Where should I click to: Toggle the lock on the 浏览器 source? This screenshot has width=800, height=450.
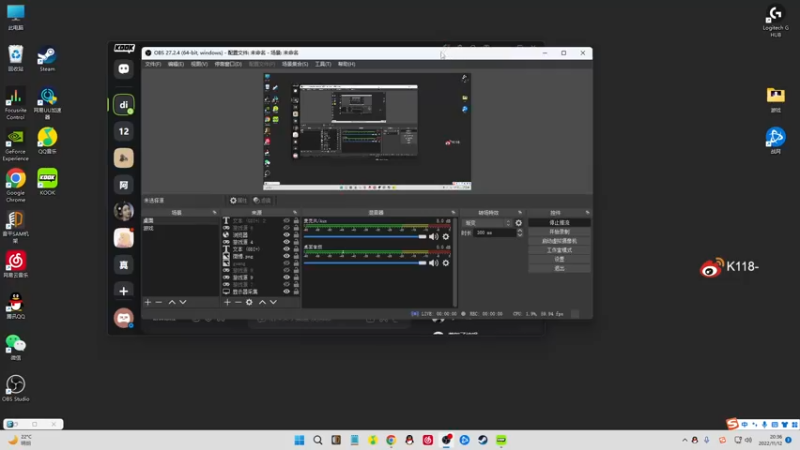pos(296,235)
